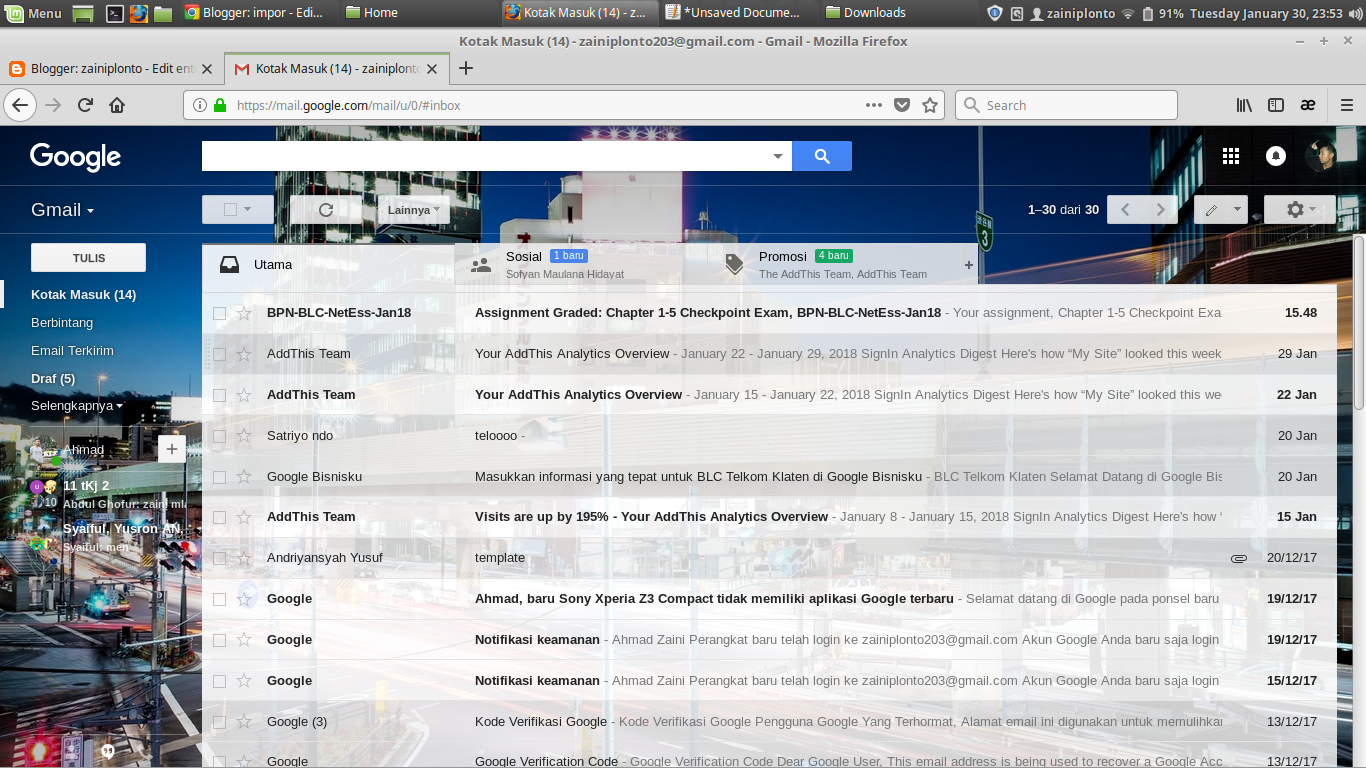Select Andriyansyah Yusuf email checkbox
1366x768 pixels.
click(x=219, y=558)
